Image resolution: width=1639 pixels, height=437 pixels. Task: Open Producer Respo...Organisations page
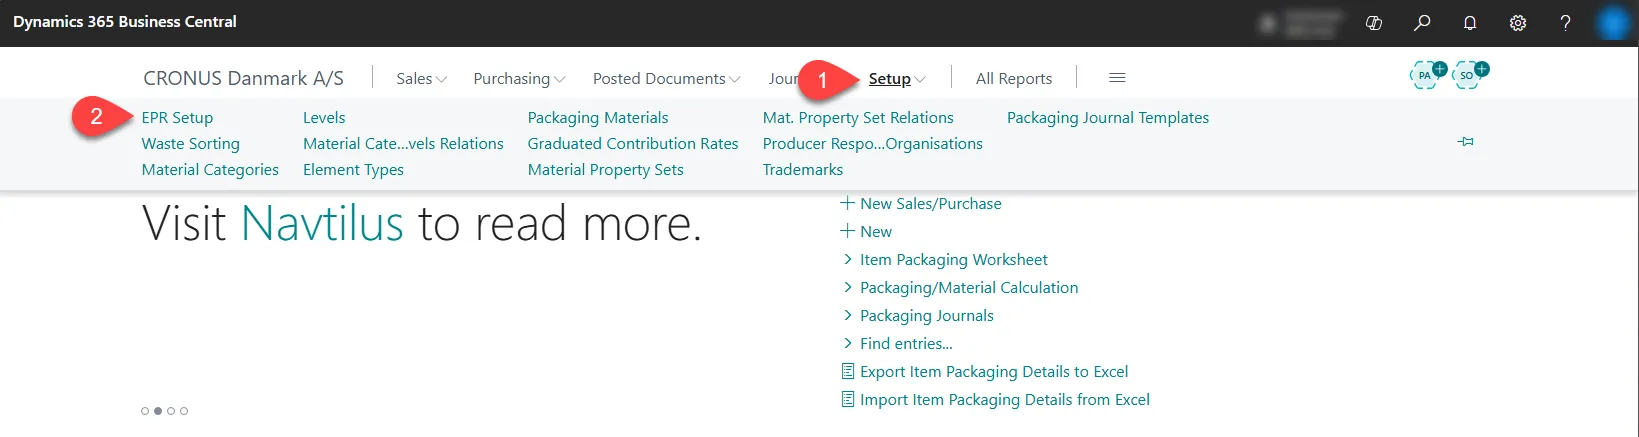tap(873, 143)
